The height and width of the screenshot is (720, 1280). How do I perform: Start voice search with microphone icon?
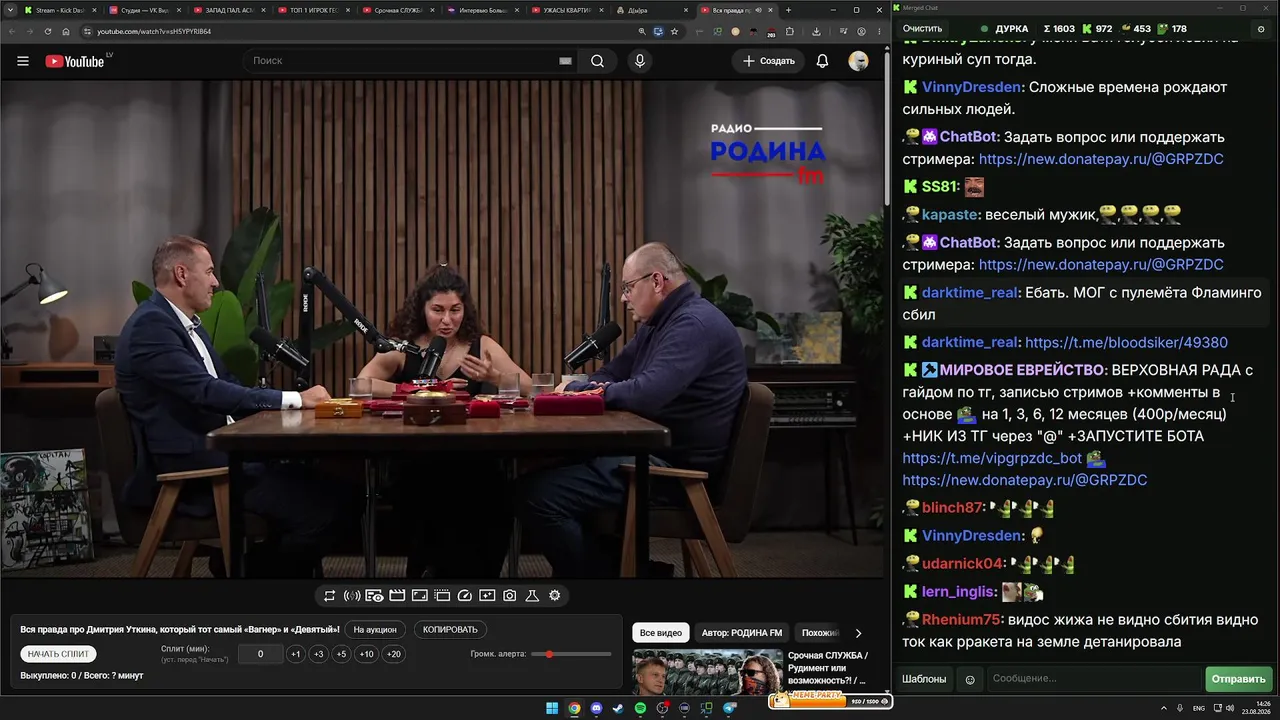[640, 61]
